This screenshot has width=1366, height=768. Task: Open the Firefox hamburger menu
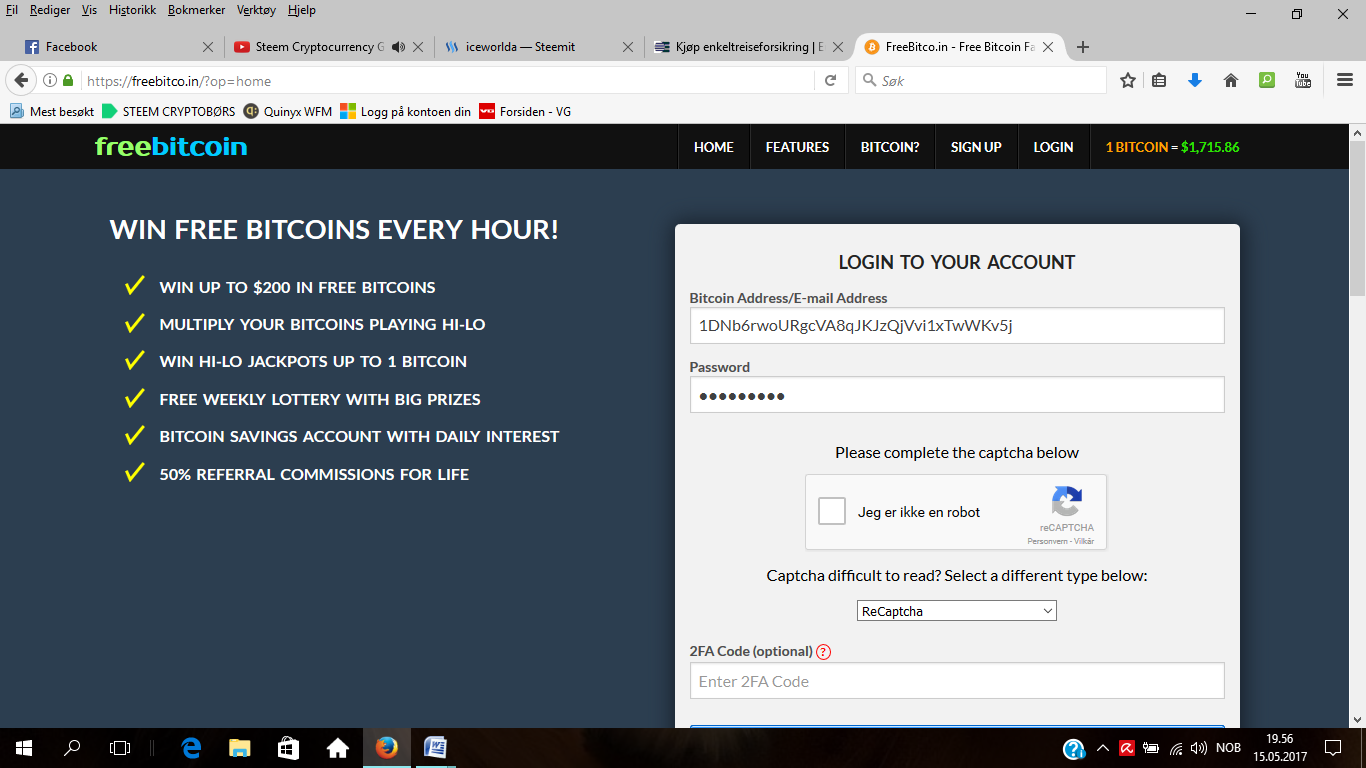[1345, 80]
